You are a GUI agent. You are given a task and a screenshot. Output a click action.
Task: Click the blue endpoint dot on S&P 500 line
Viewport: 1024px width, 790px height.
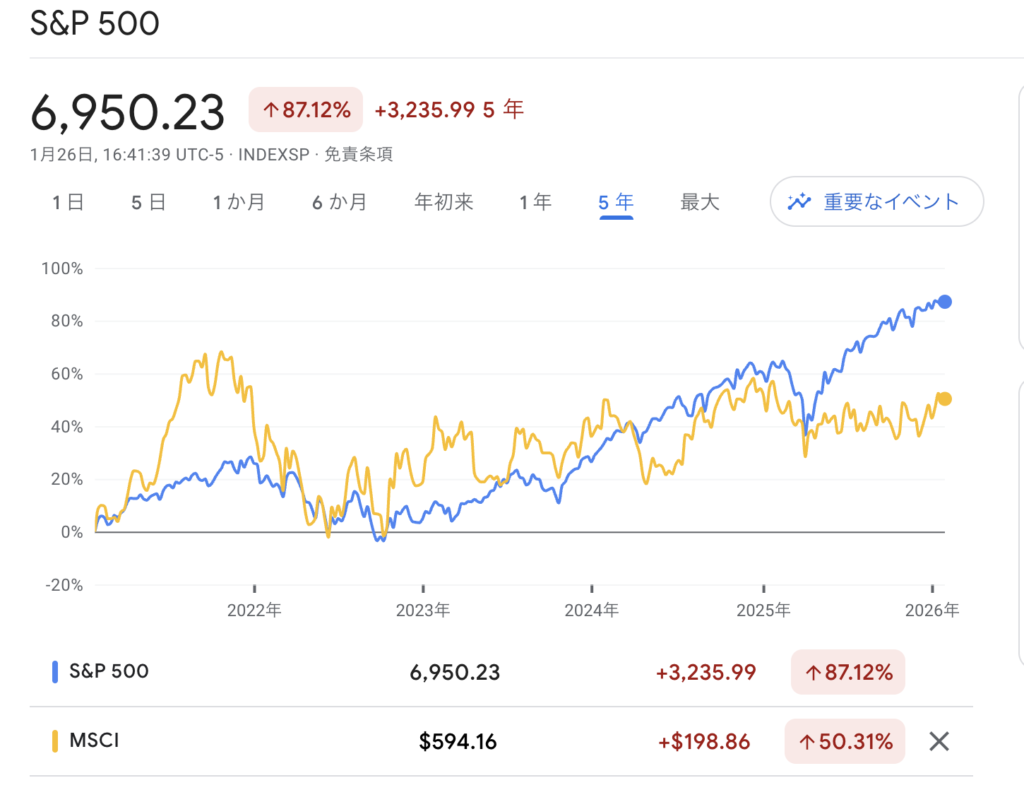(x=944, y=302)
